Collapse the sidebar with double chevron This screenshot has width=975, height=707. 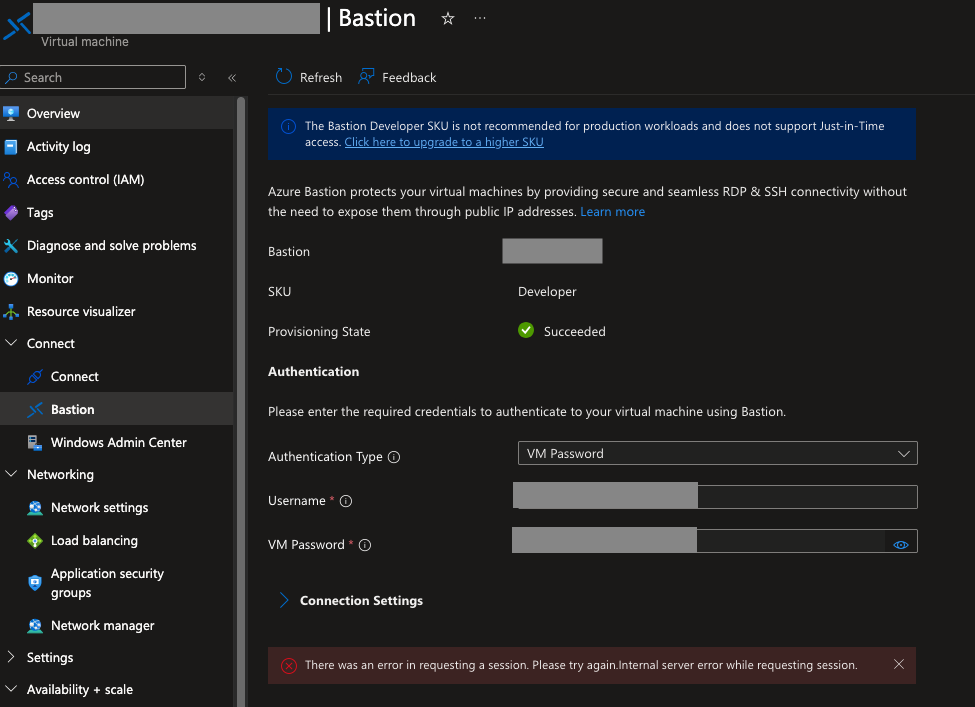[x=232, y=78]
